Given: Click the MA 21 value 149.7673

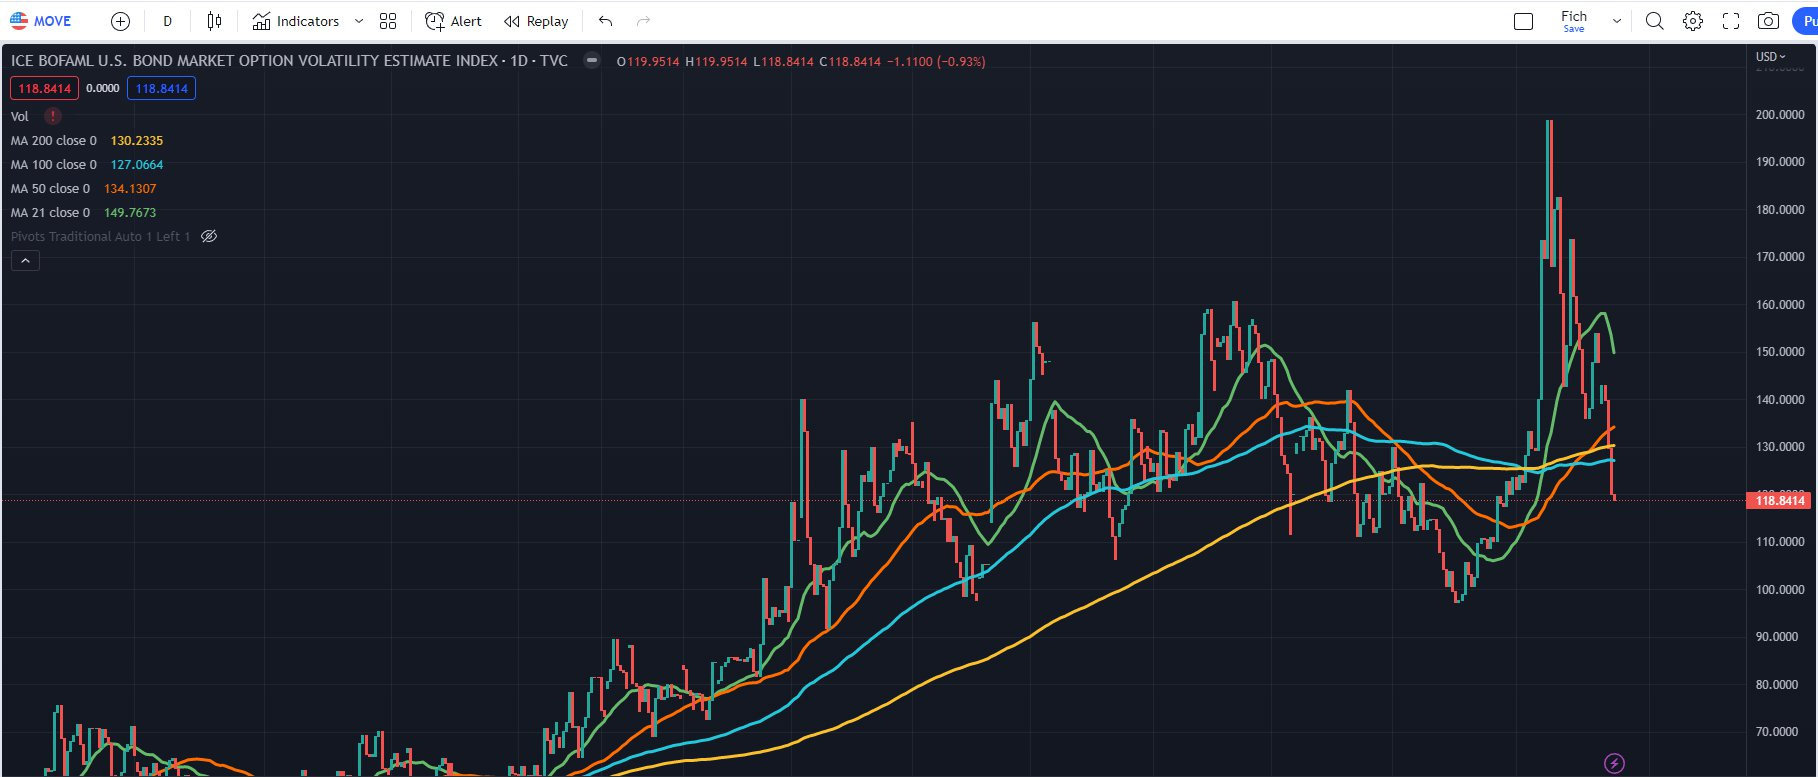Looking at the screenshot, I should click(130, 213).
